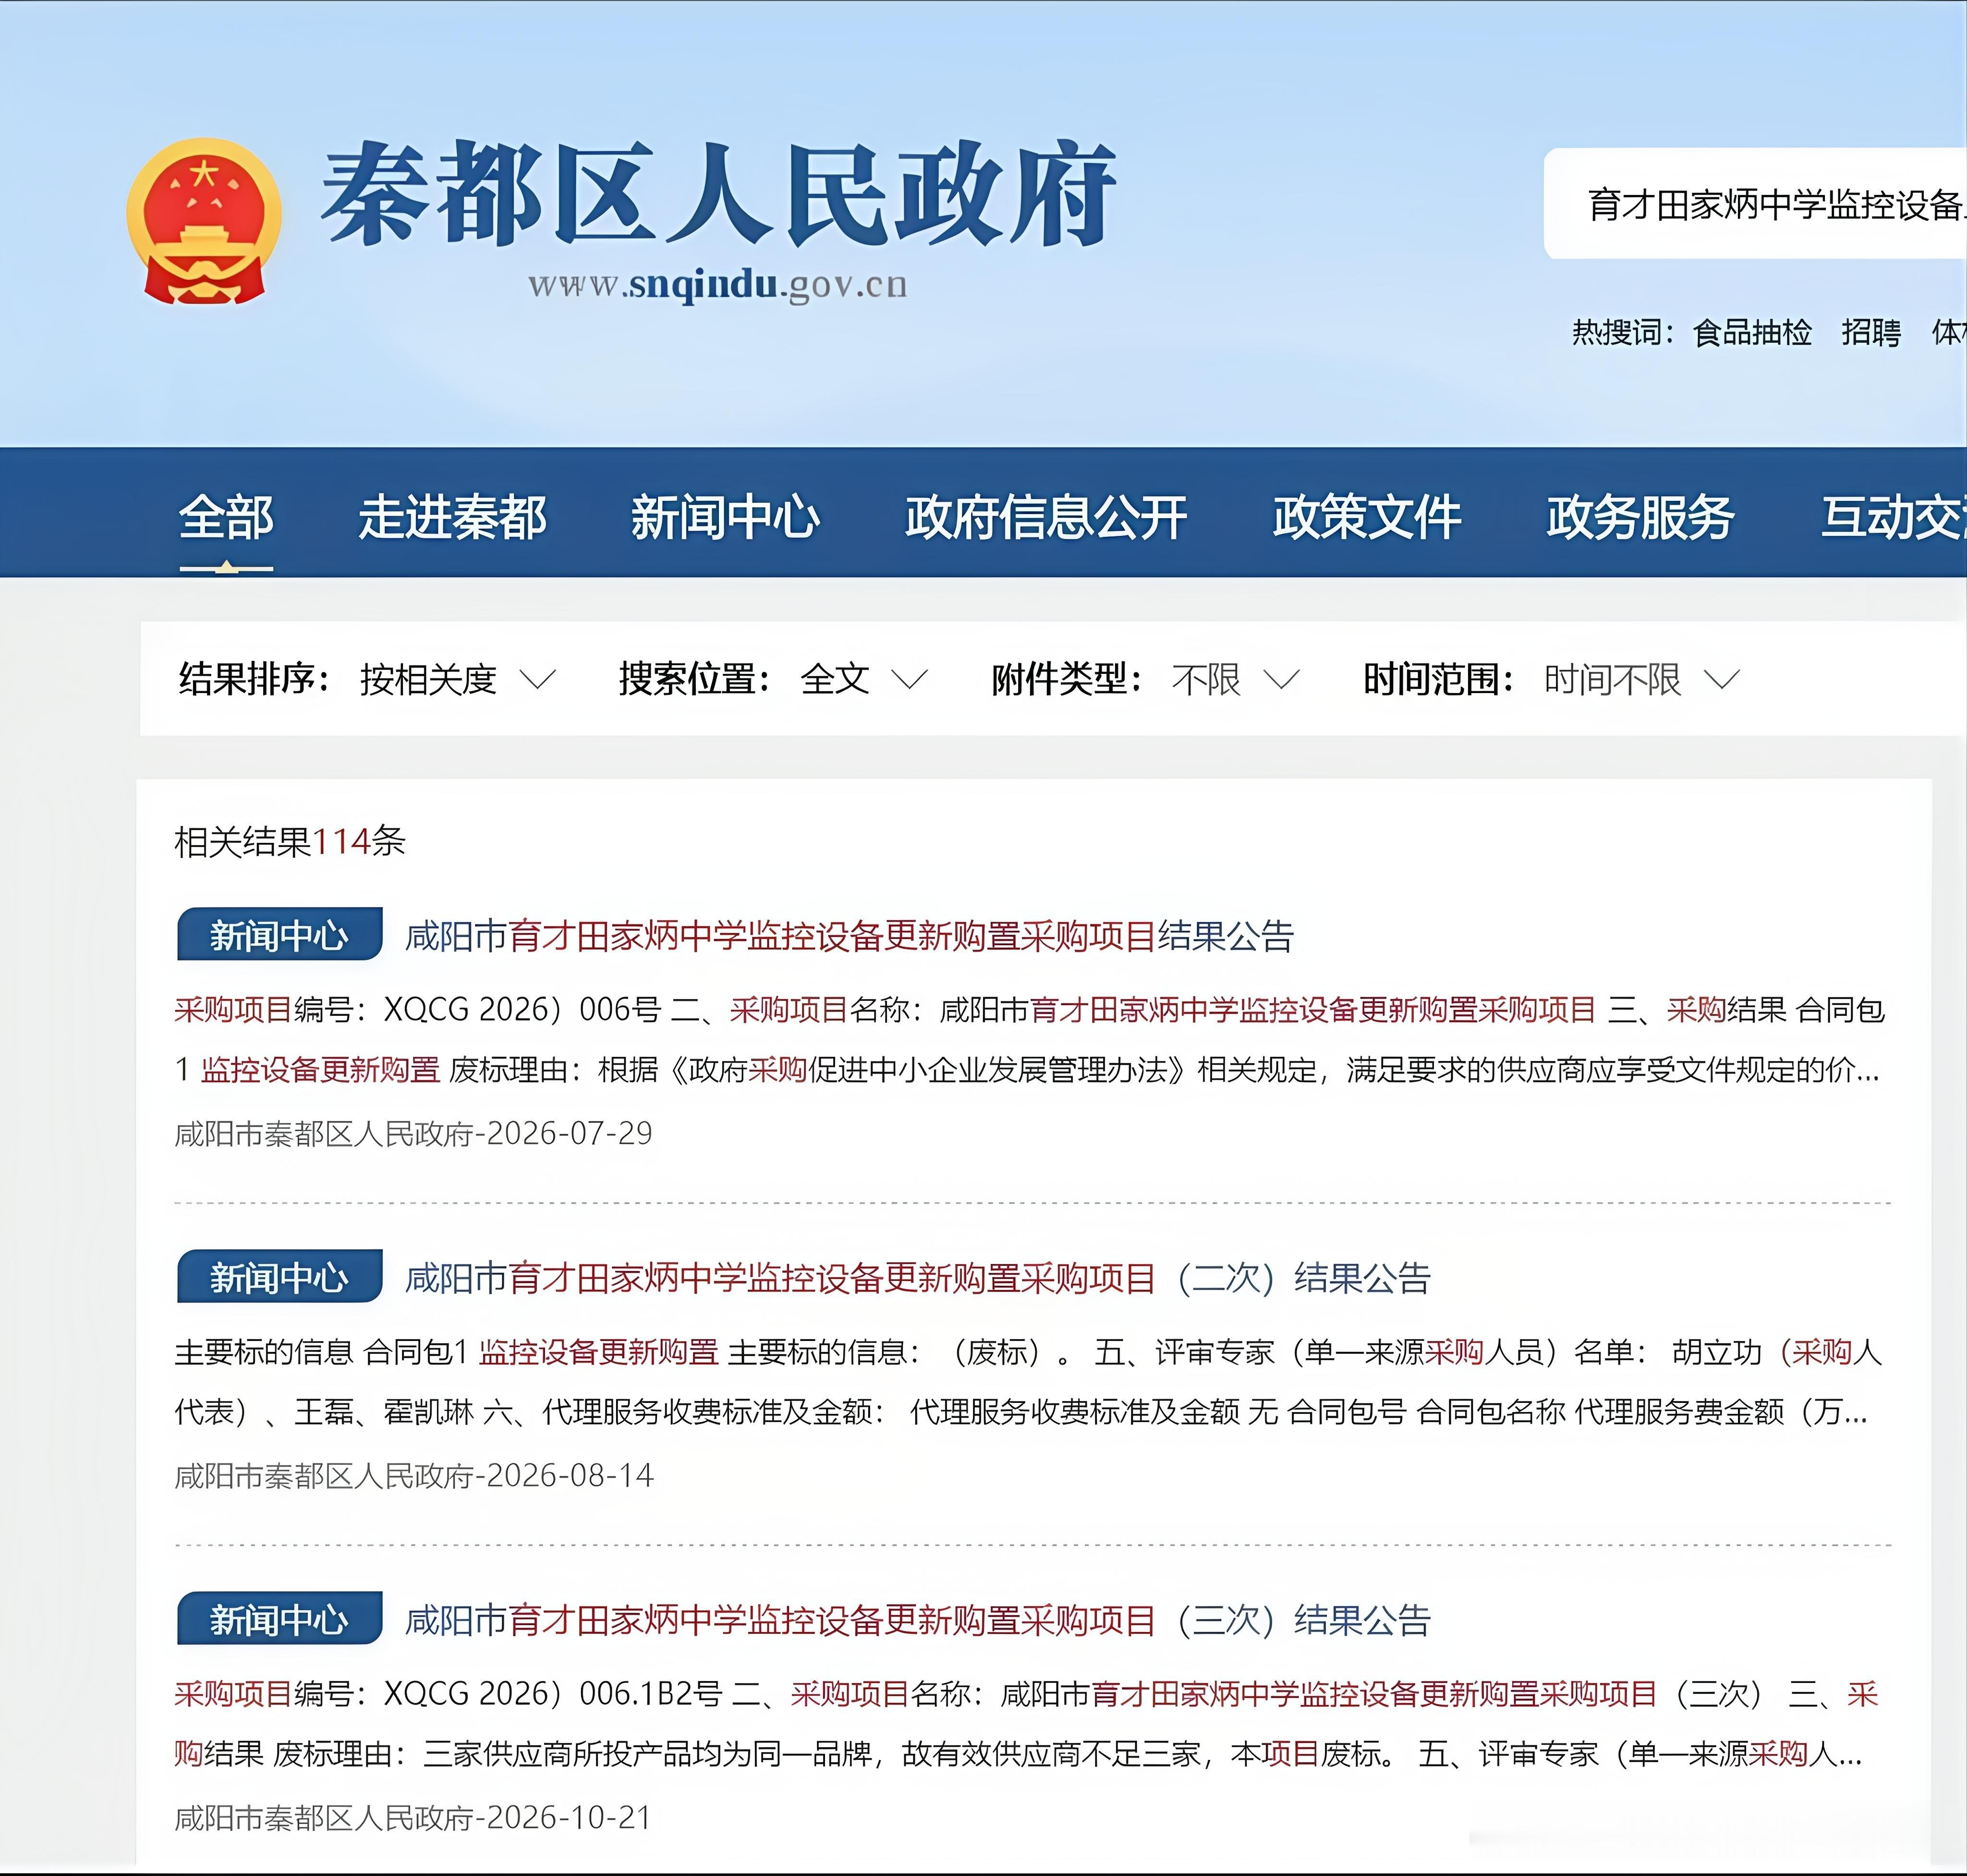This screenshot has width=1967, height=1876.
Task: Open the first 结果公告 result title
Action: [849, 936]
